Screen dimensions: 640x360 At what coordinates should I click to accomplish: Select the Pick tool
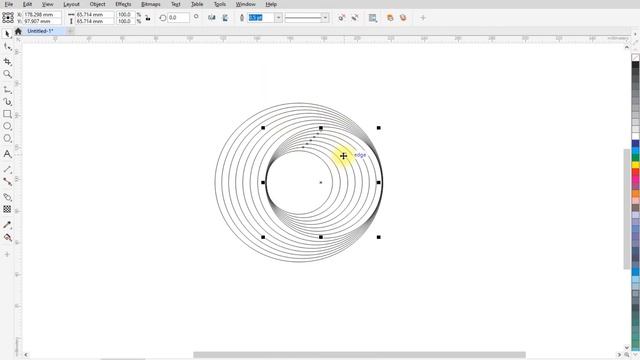point(7,34)
